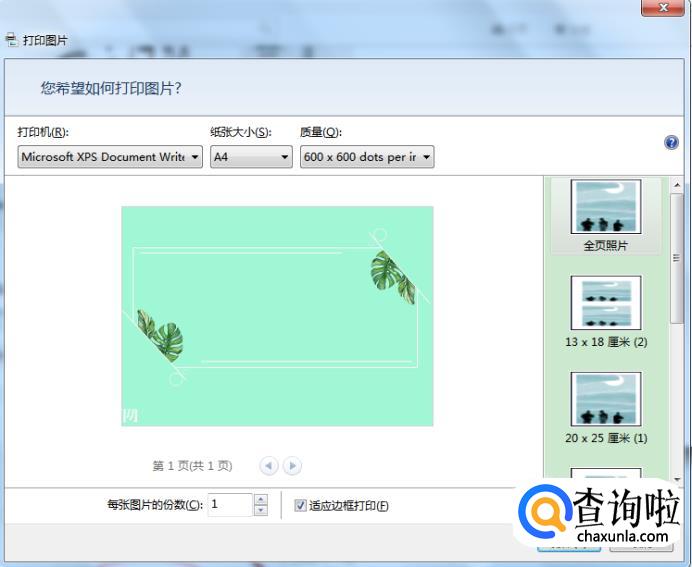This screenshot has height=567, width=692.
Task: Open the help icon for printing
Action: pos(671,143)
